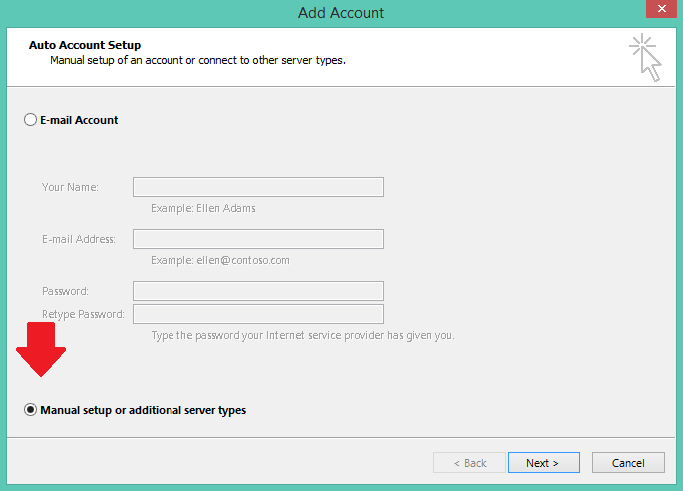Select the E-mail Account radio button
This screenshot has height=491, width=683.
(30, 120)
